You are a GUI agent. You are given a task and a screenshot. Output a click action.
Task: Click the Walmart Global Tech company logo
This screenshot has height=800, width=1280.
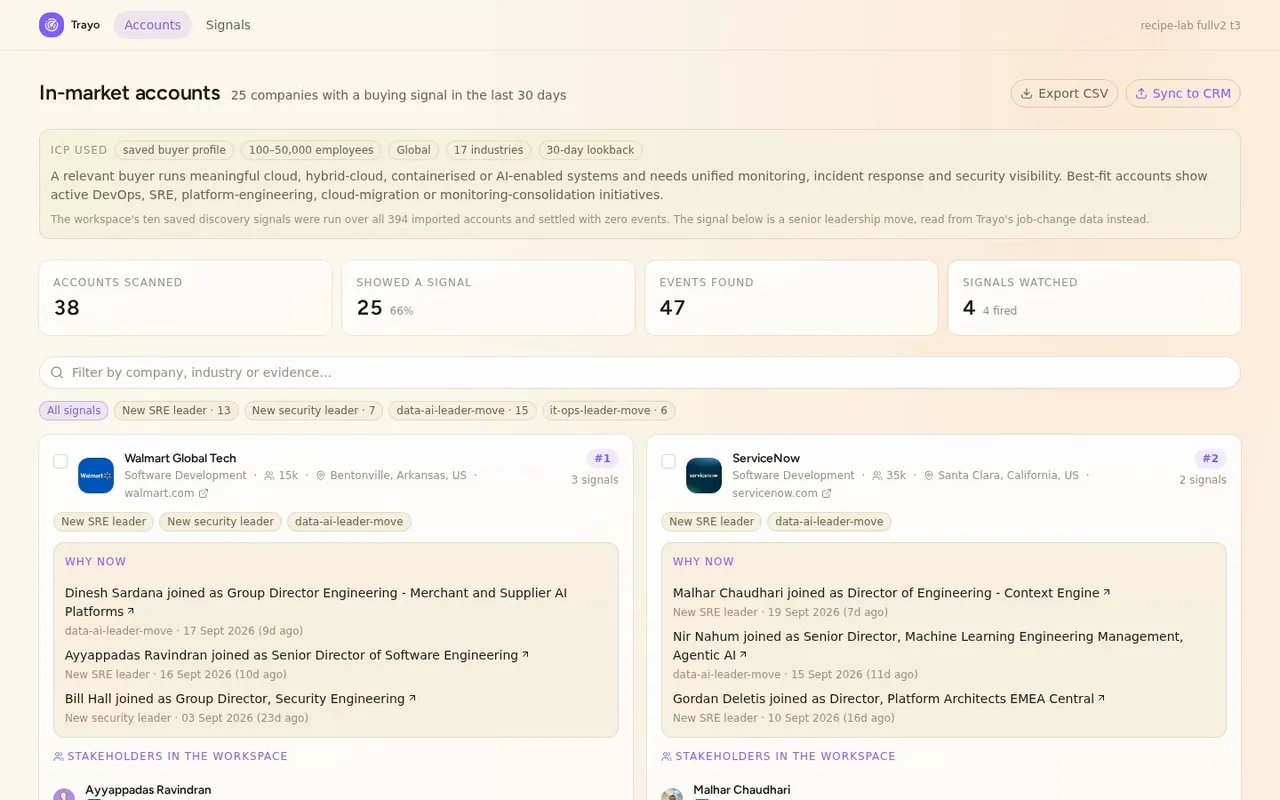click(x=96, y=476)
